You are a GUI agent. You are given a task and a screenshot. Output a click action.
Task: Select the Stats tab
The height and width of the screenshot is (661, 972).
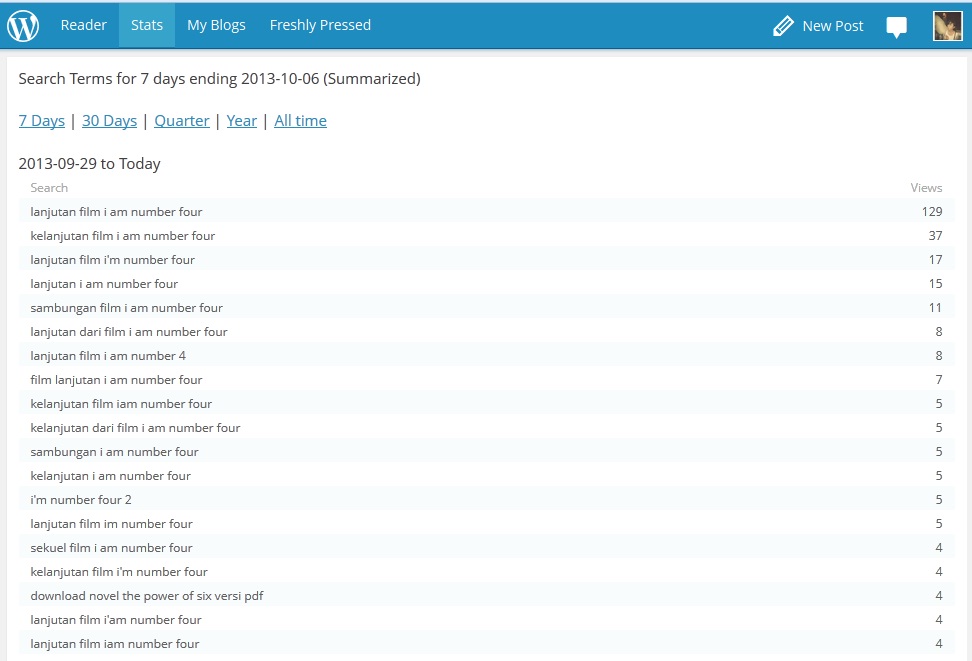(147, 25)
